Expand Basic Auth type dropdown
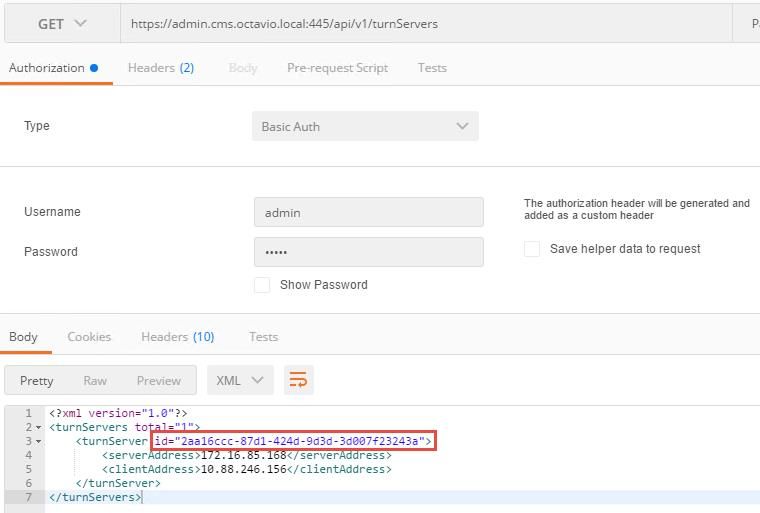The height and width of the screenshot is (513, 760). click(x=365, y=127)
